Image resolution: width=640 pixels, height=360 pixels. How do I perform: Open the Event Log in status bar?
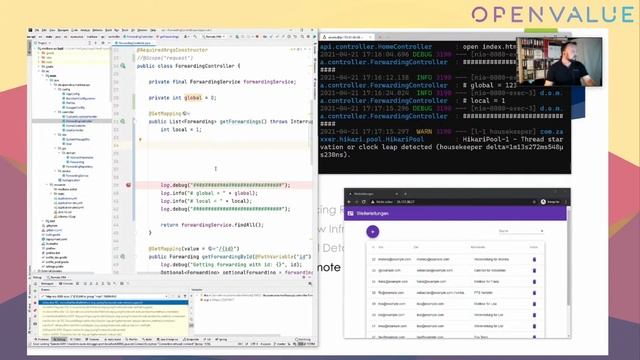(x=304, y=340)
